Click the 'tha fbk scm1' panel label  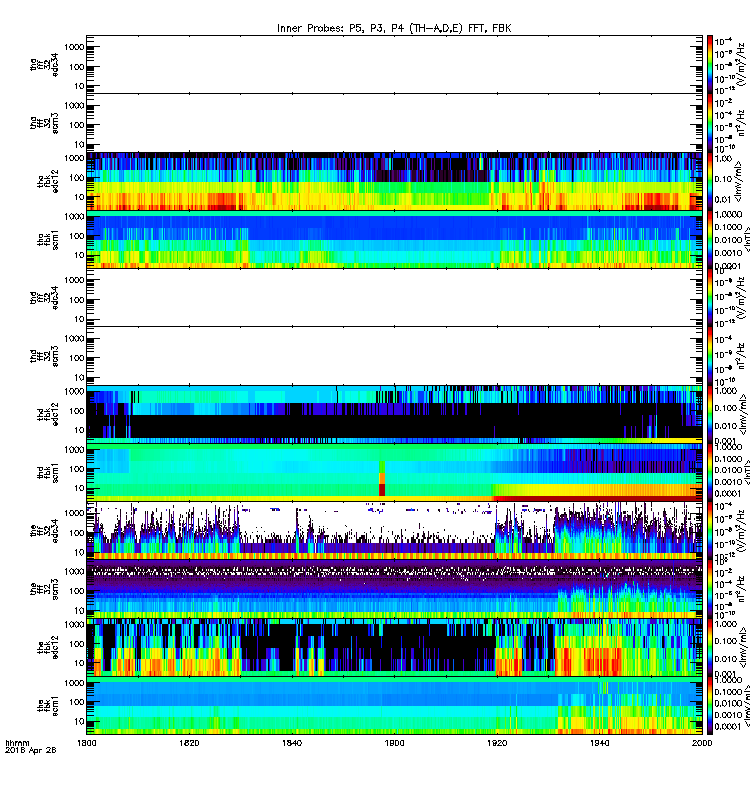click(48, 240)
